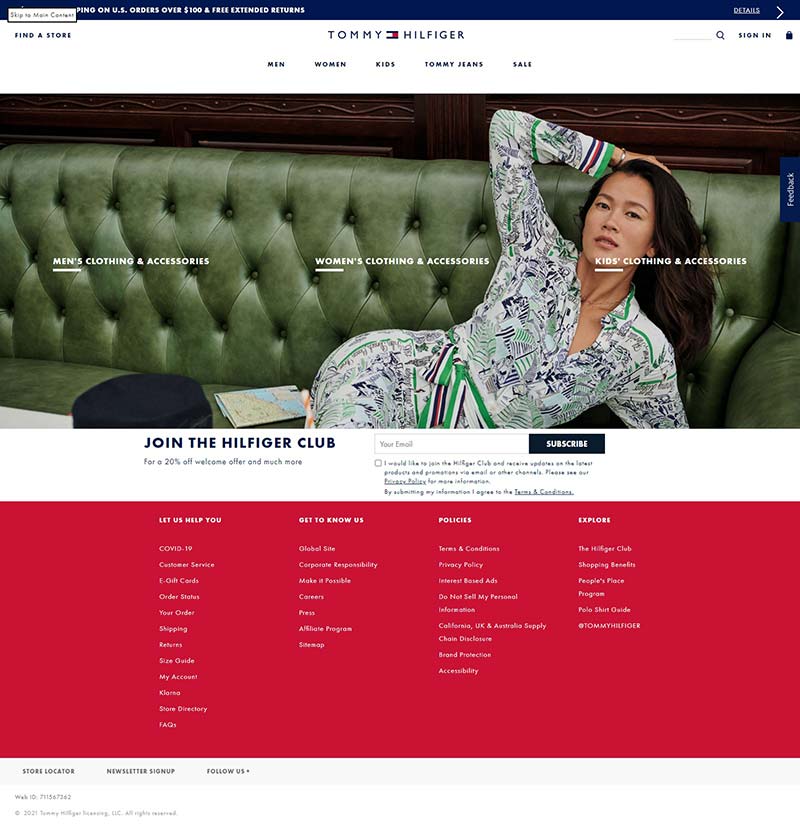View the Sitemap
The image size is (800, 825).
pos(311,645)
